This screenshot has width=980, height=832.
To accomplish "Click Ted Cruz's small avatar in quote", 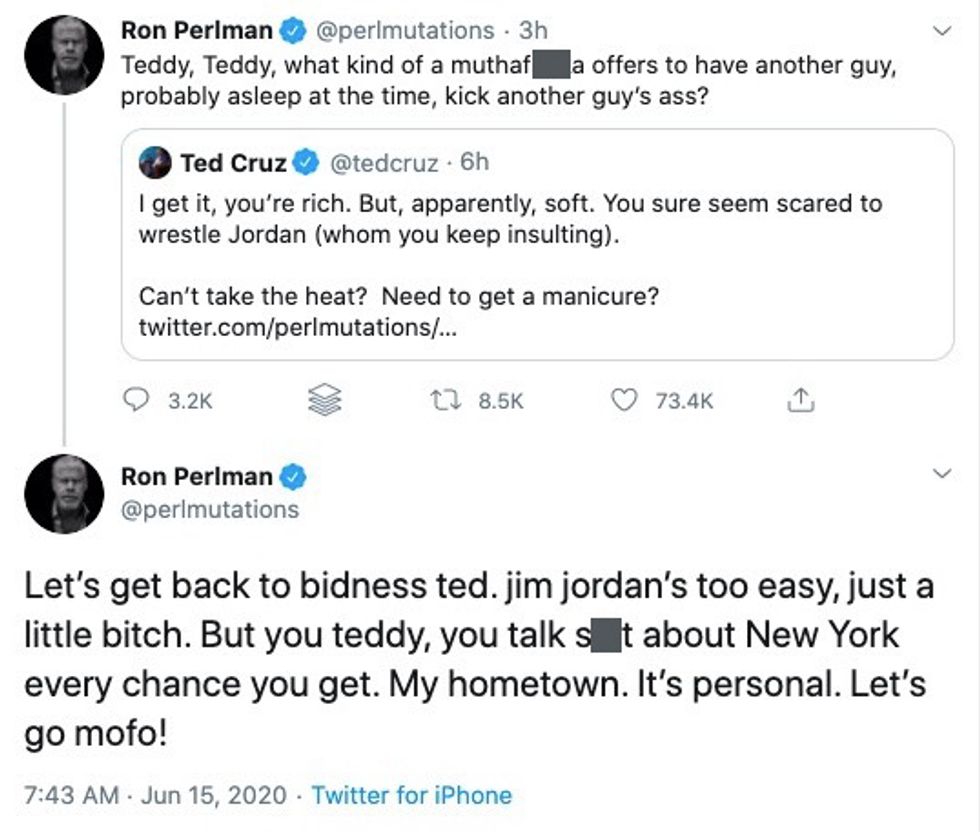I will [x=155, y=162].
